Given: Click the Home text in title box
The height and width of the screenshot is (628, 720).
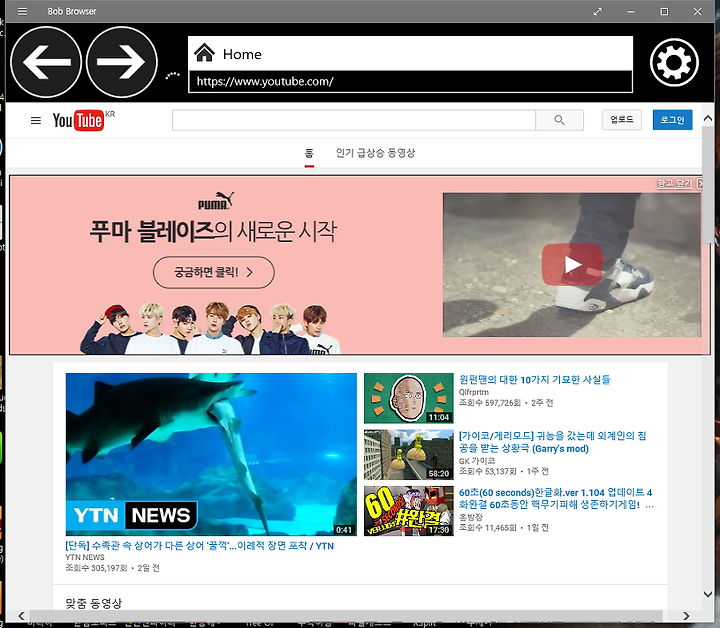Looking at the screenshot, I should (x=242, y=54).
